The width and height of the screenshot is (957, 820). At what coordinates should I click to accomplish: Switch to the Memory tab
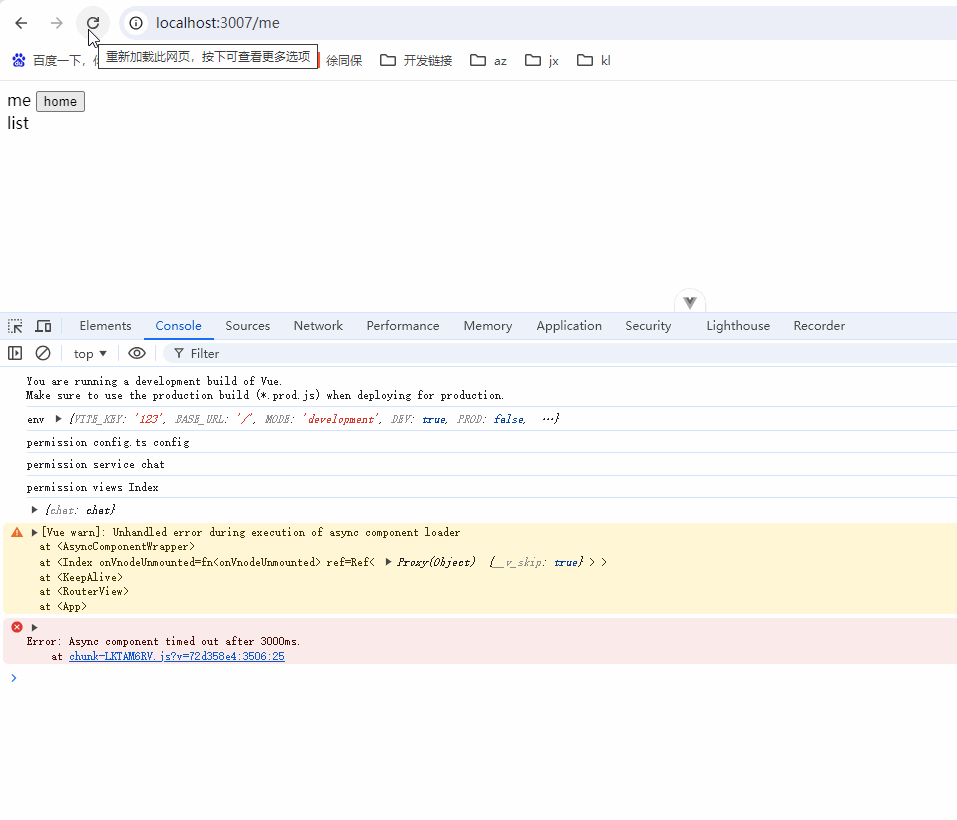tap(488, 326)
